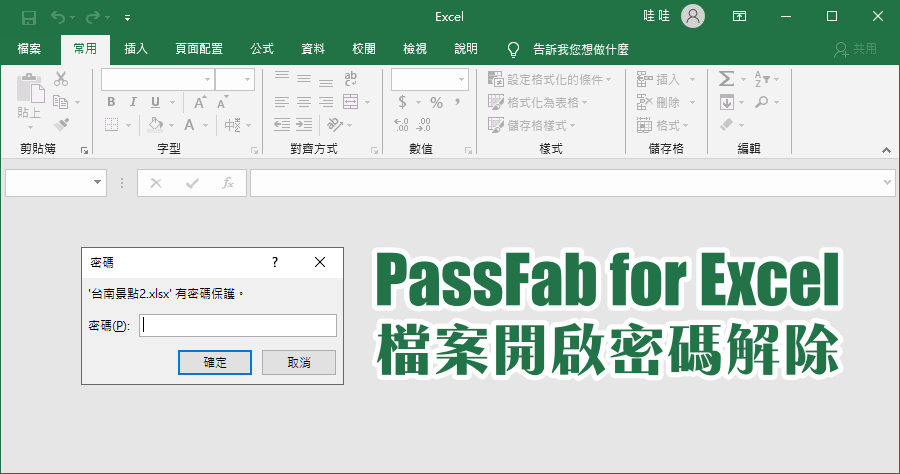Click the Borders icon
Viewport: 900px width, 474px height.
click(111, 125)
